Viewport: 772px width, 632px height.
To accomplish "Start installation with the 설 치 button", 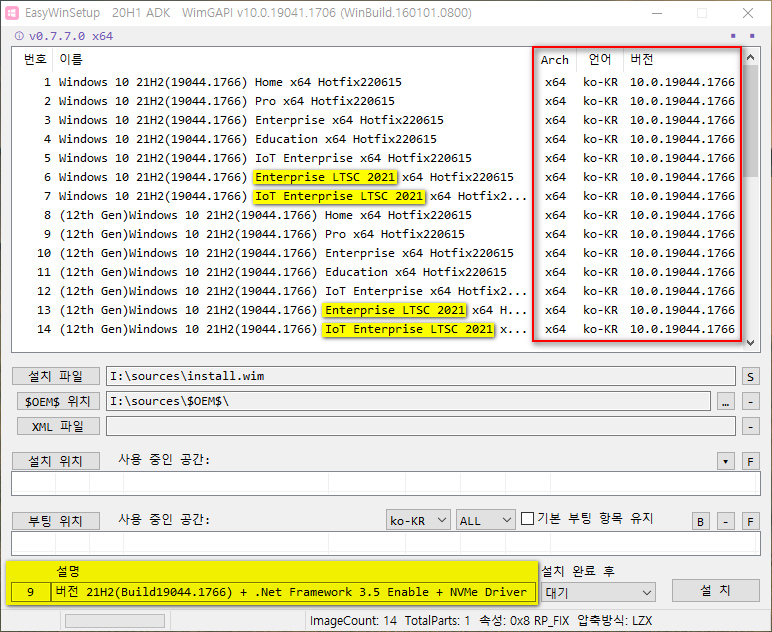I will pyautogui.click(x=715, y=590).
